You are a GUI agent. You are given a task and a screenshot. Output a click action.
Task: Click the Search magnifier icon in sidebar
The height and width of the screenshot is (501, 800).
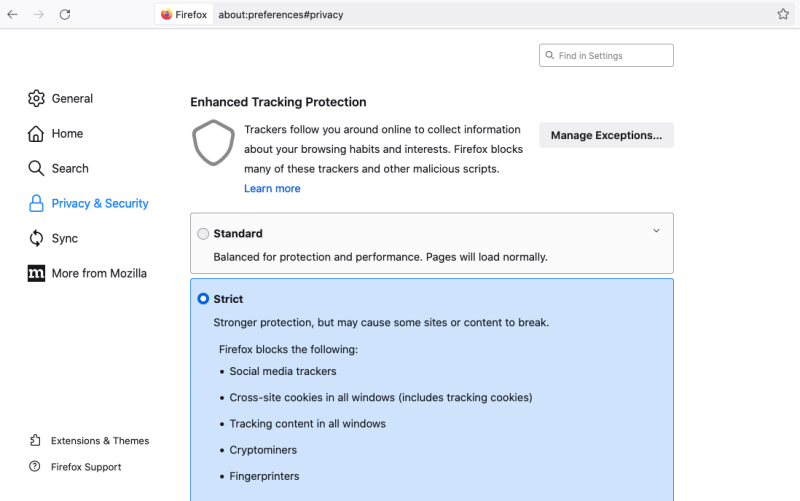[x=36, y=168]
